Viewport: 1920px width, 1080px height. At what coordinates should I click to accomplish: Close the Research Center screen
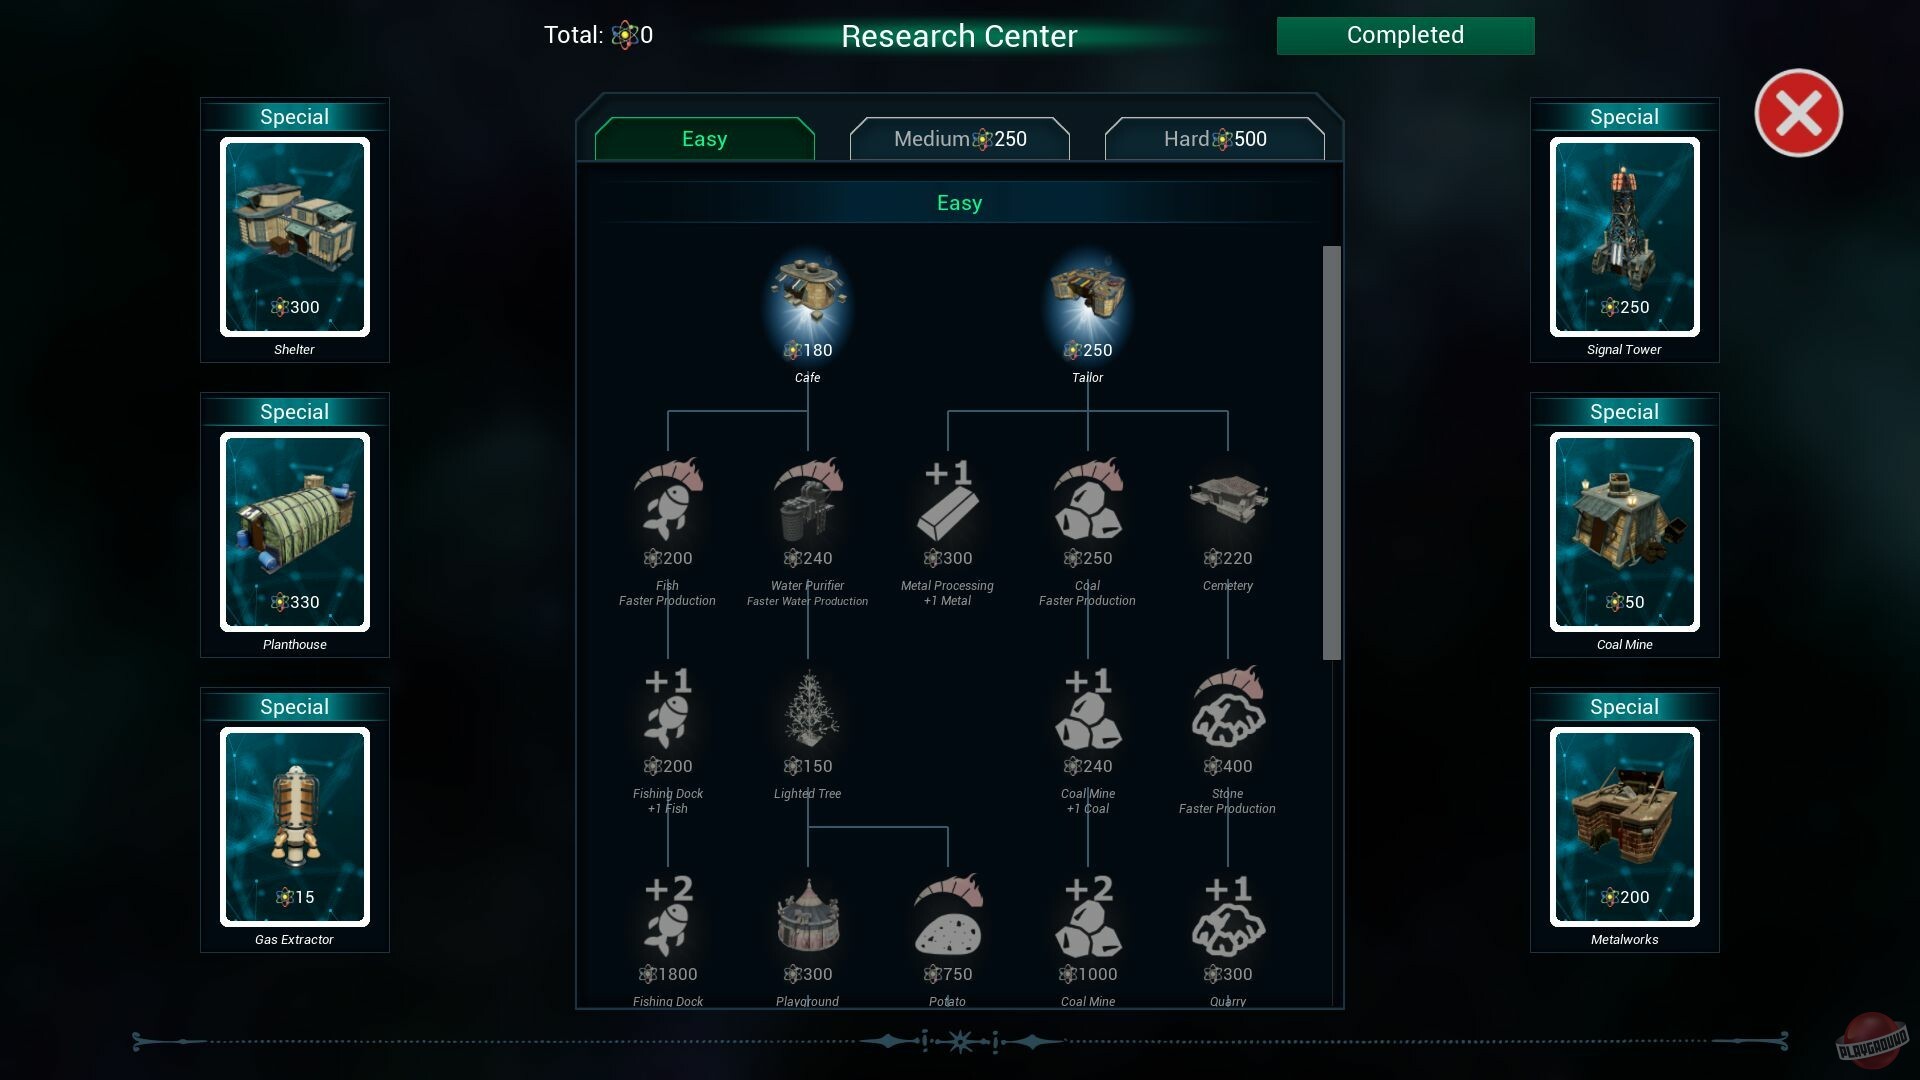1799,113
